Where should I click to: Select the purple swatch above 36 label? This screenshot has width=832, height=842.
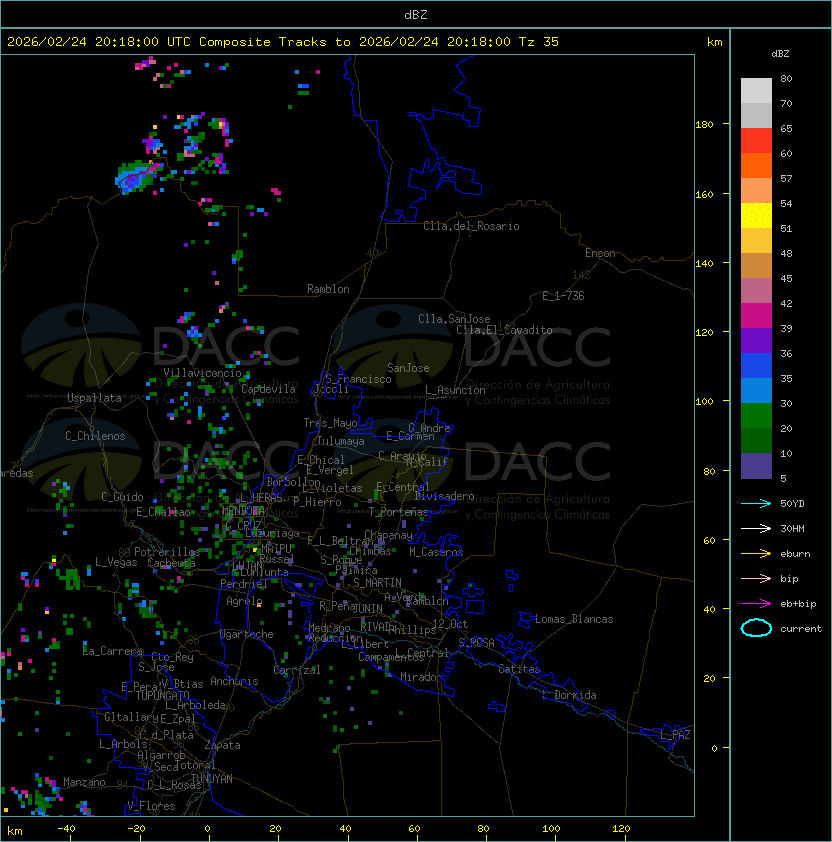click(x=756, y=340)
